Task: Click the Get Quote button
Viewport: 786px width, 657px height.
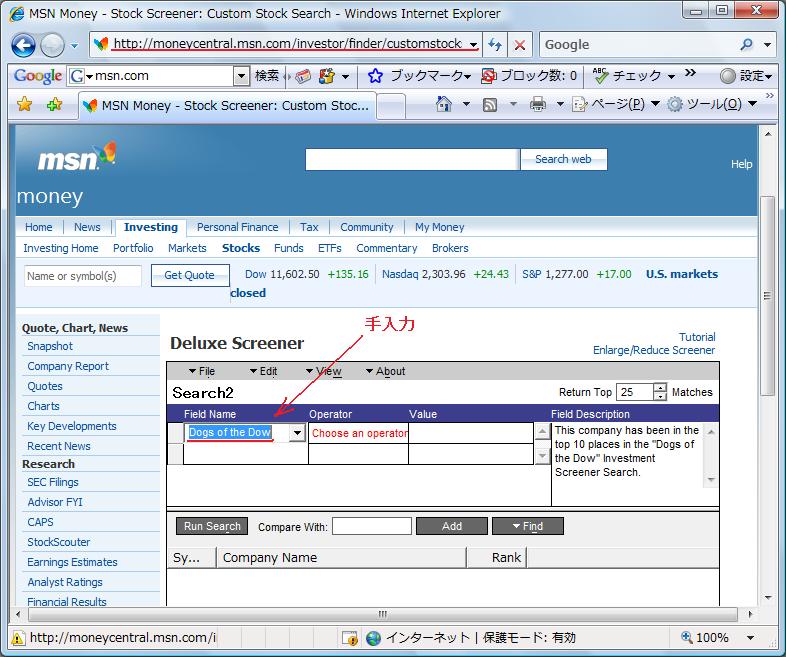Action: click(189, 276)
